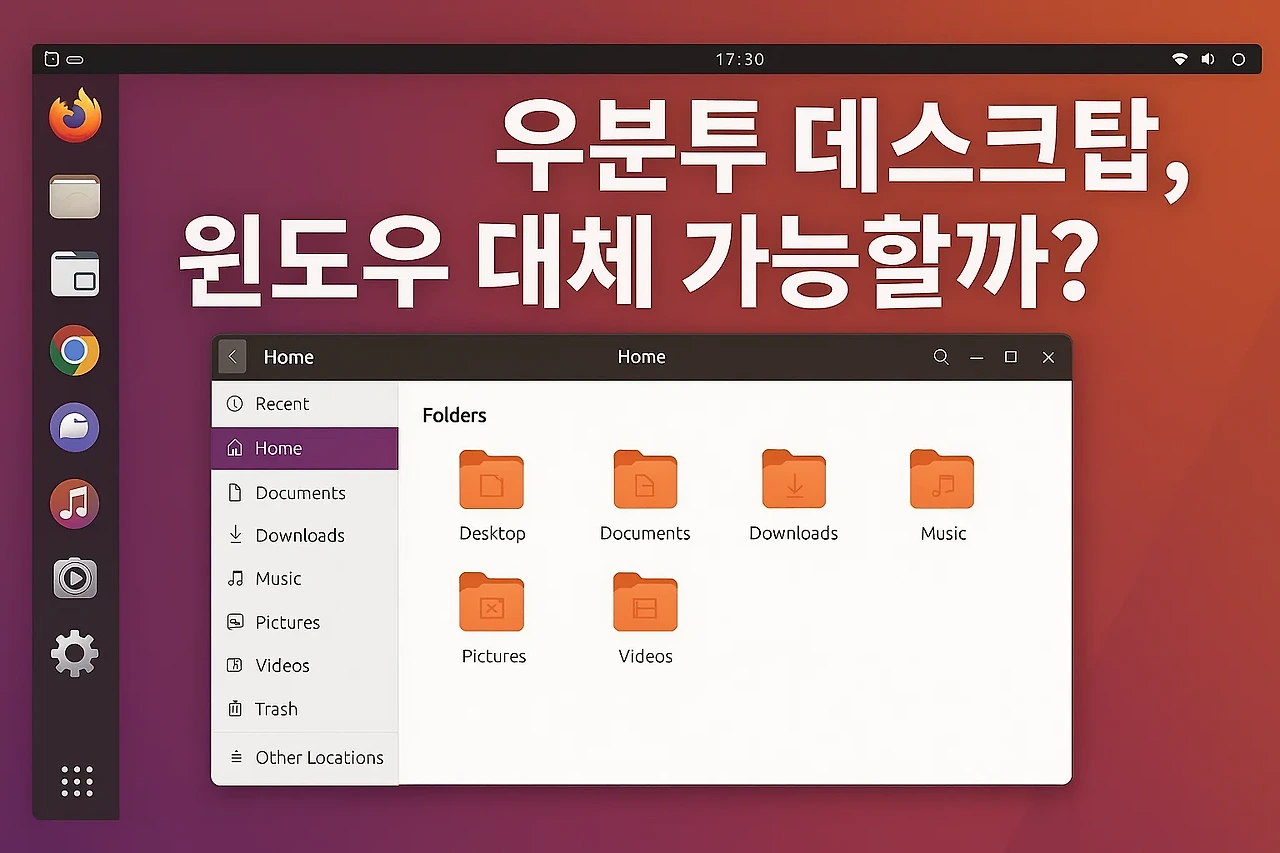Click the Folders heading text
Image resolution: width=1280 pixels, height=853 pixels.
coord(454,415)
